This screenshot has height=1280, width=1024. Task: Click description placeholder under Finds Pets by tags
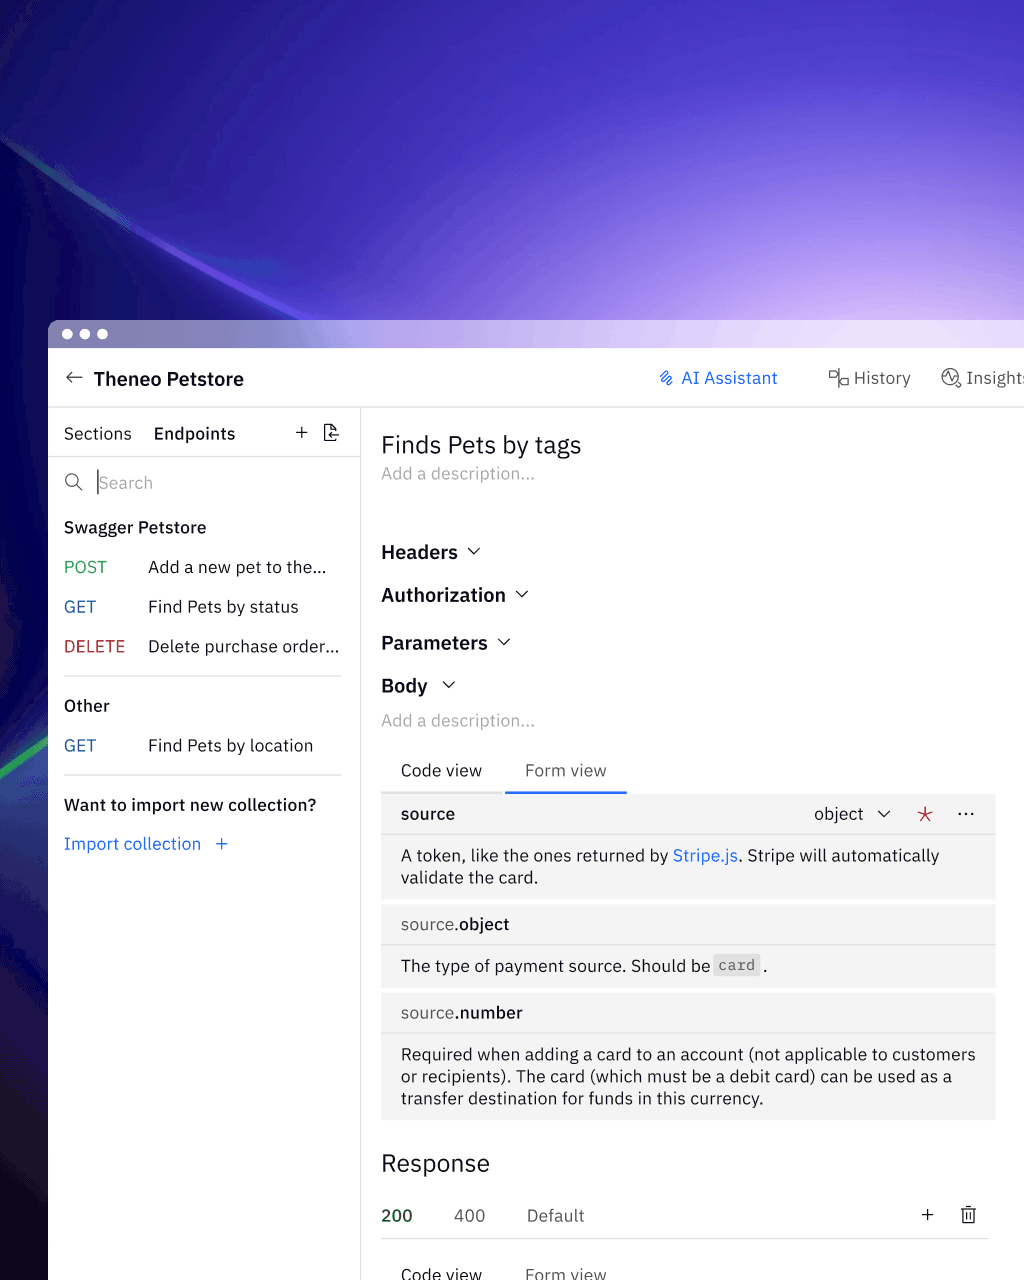tap(458, 474)
